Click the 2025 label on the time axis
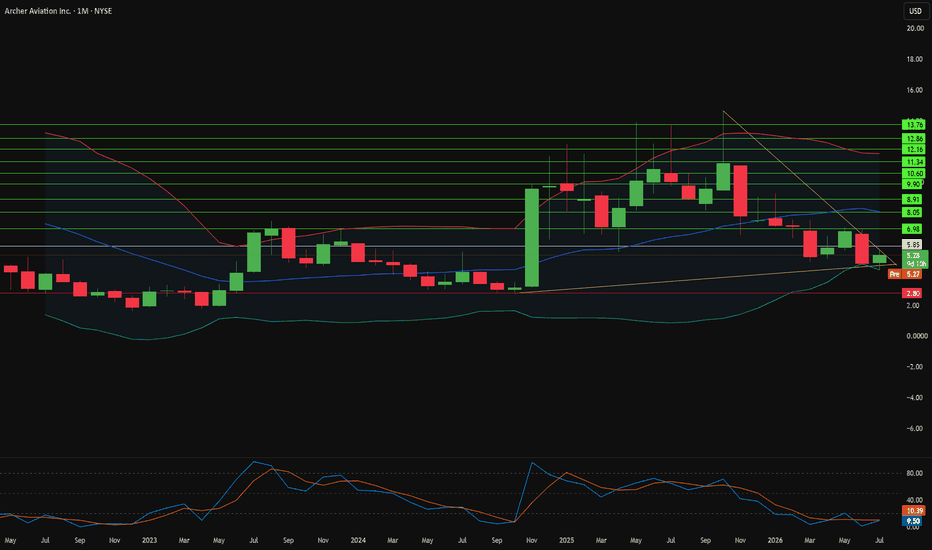 click(x=566, y=540)
